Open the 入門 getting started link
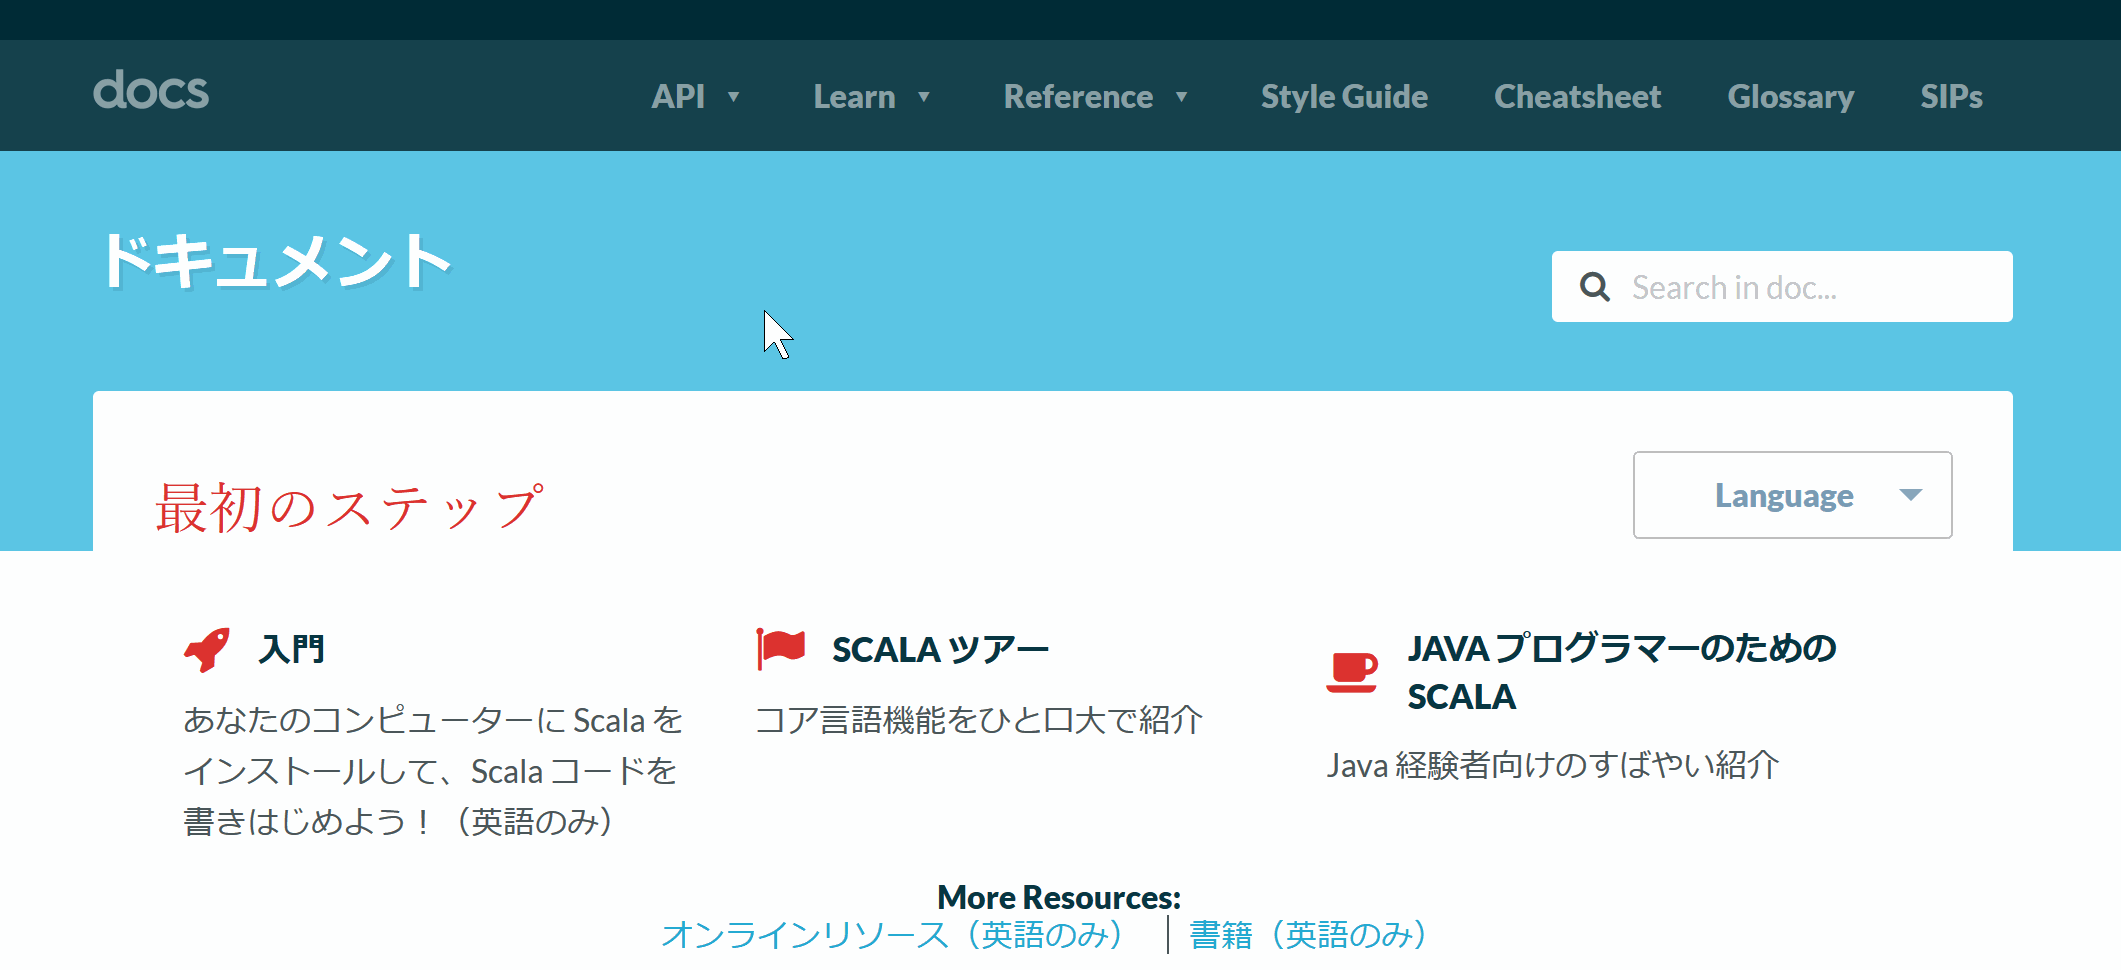 [x=291, y=649]
